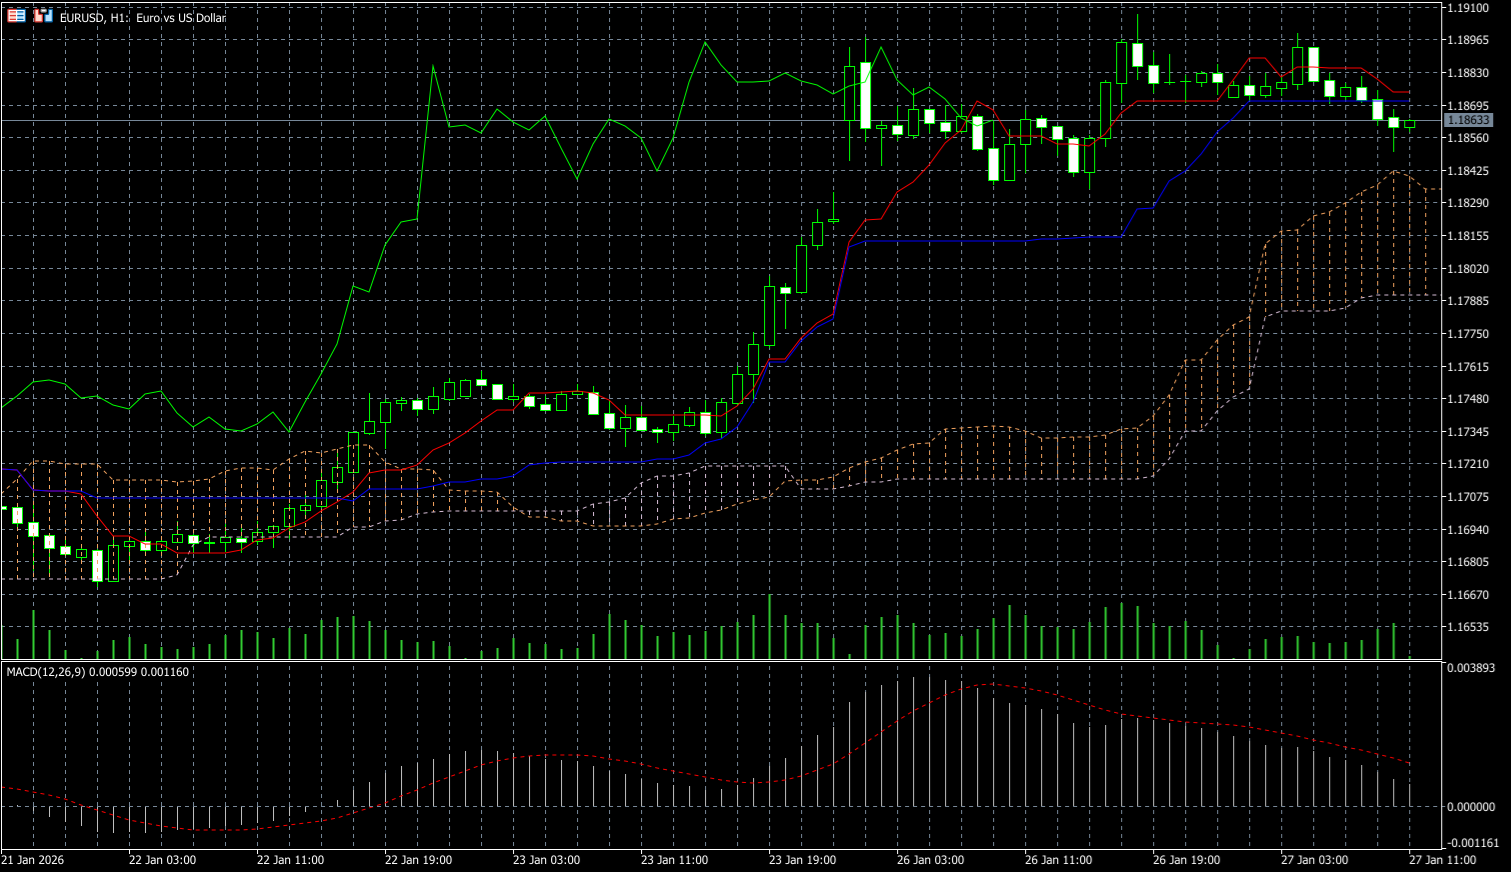Image resolution: width=1511 pixels, height=872 pixels.
Task: Click the 1.18560 price axis label
Action: pyautogui.click(x=1469, y=138)
